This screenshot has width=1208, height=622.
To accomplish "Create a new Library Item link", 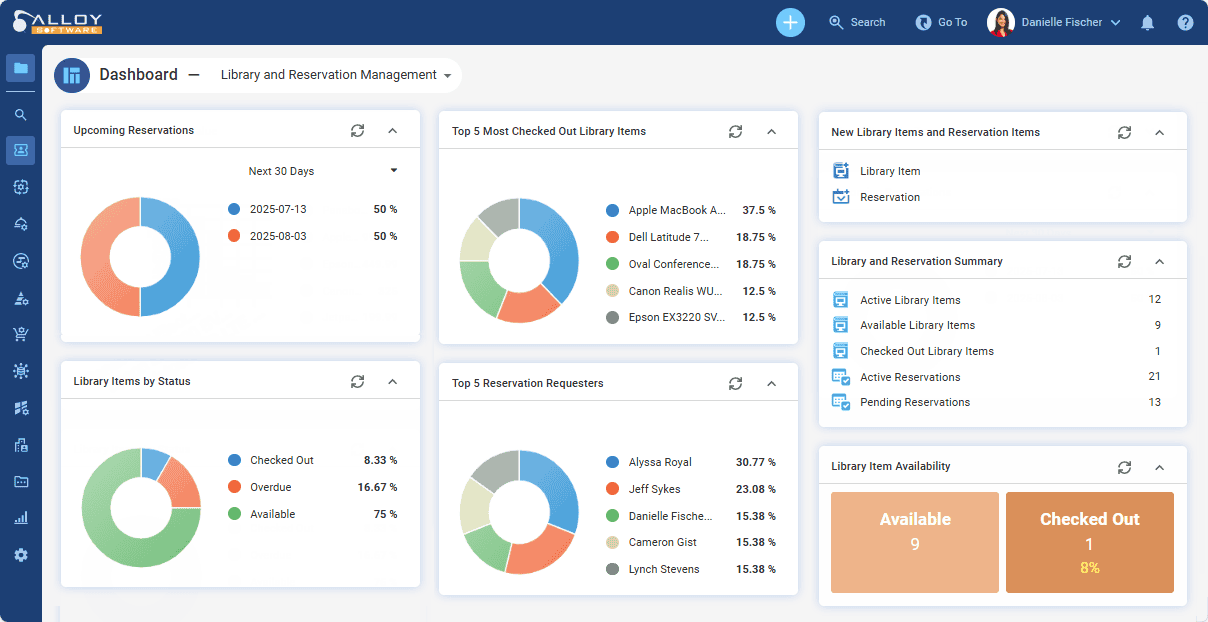I will [889, 171].
